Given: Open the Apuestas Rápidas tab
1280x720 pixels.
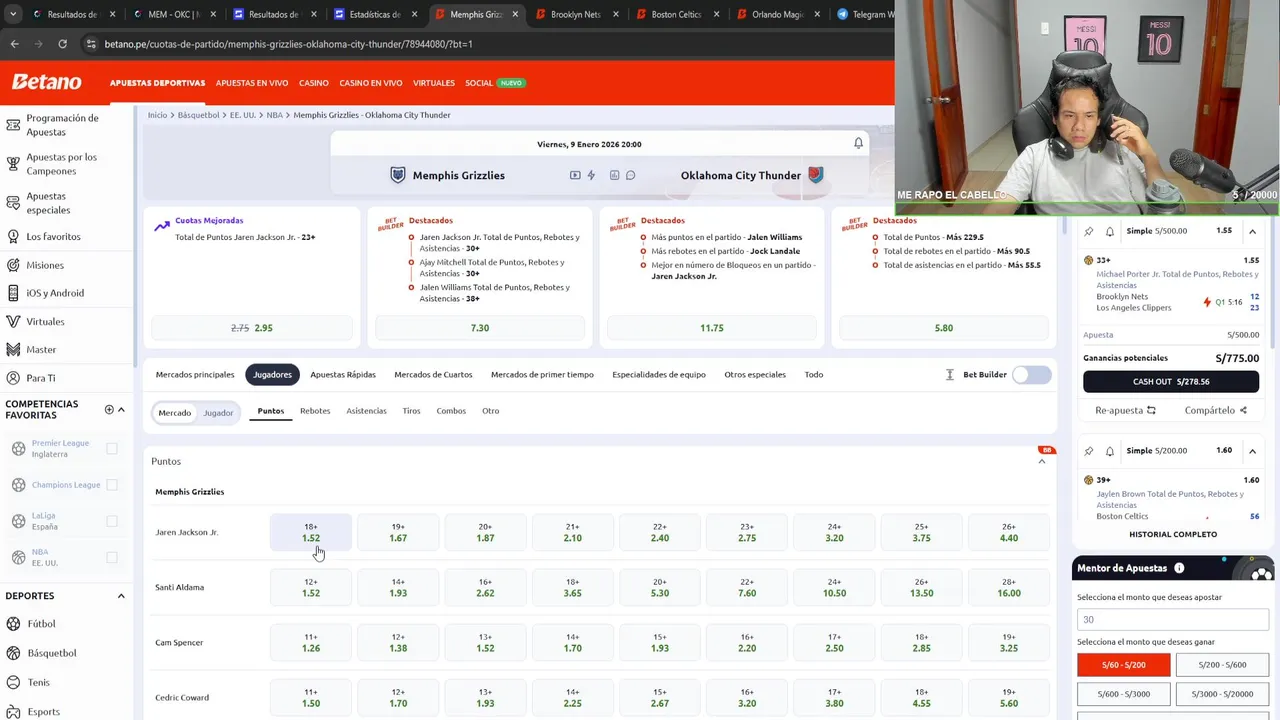Looking at the screenshot, I should click(343, 375).
